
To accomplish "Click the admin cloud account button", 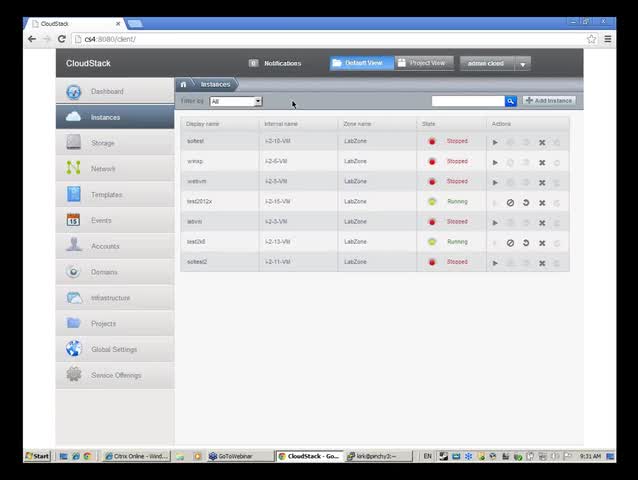I will [487, 63].
